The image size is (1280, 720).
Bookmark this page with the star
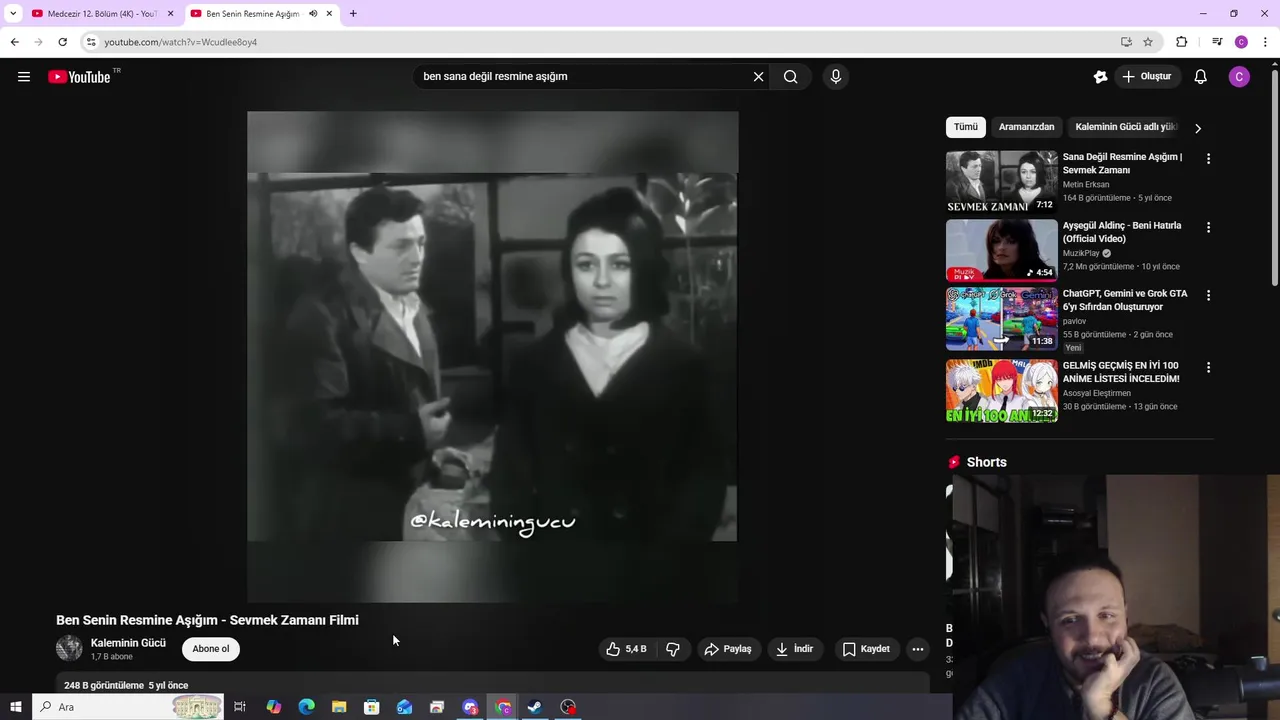[1148, 42]
